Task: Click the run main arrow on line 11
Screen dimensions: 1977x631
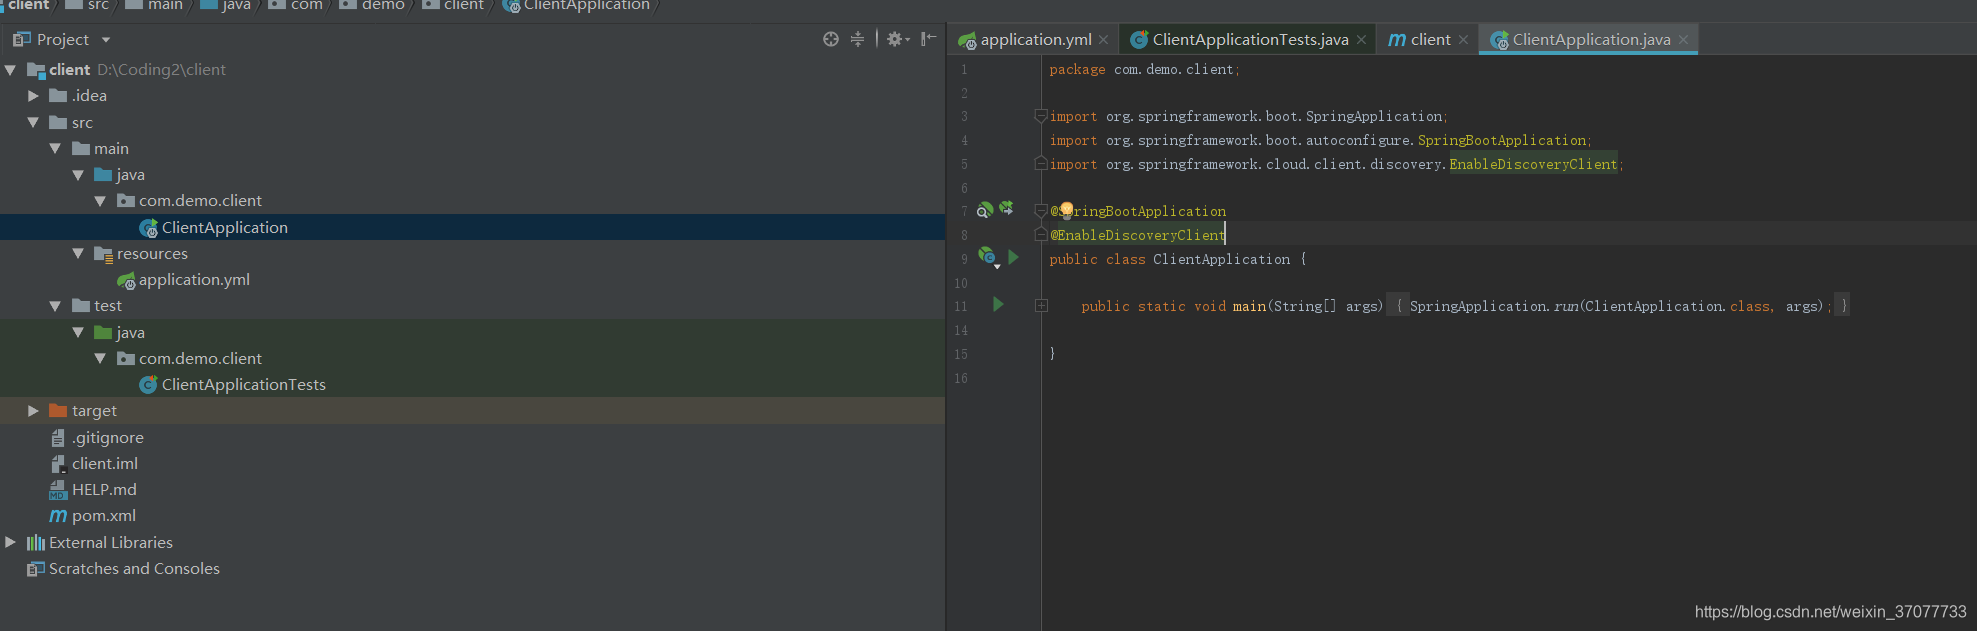Action: [998, 304]
